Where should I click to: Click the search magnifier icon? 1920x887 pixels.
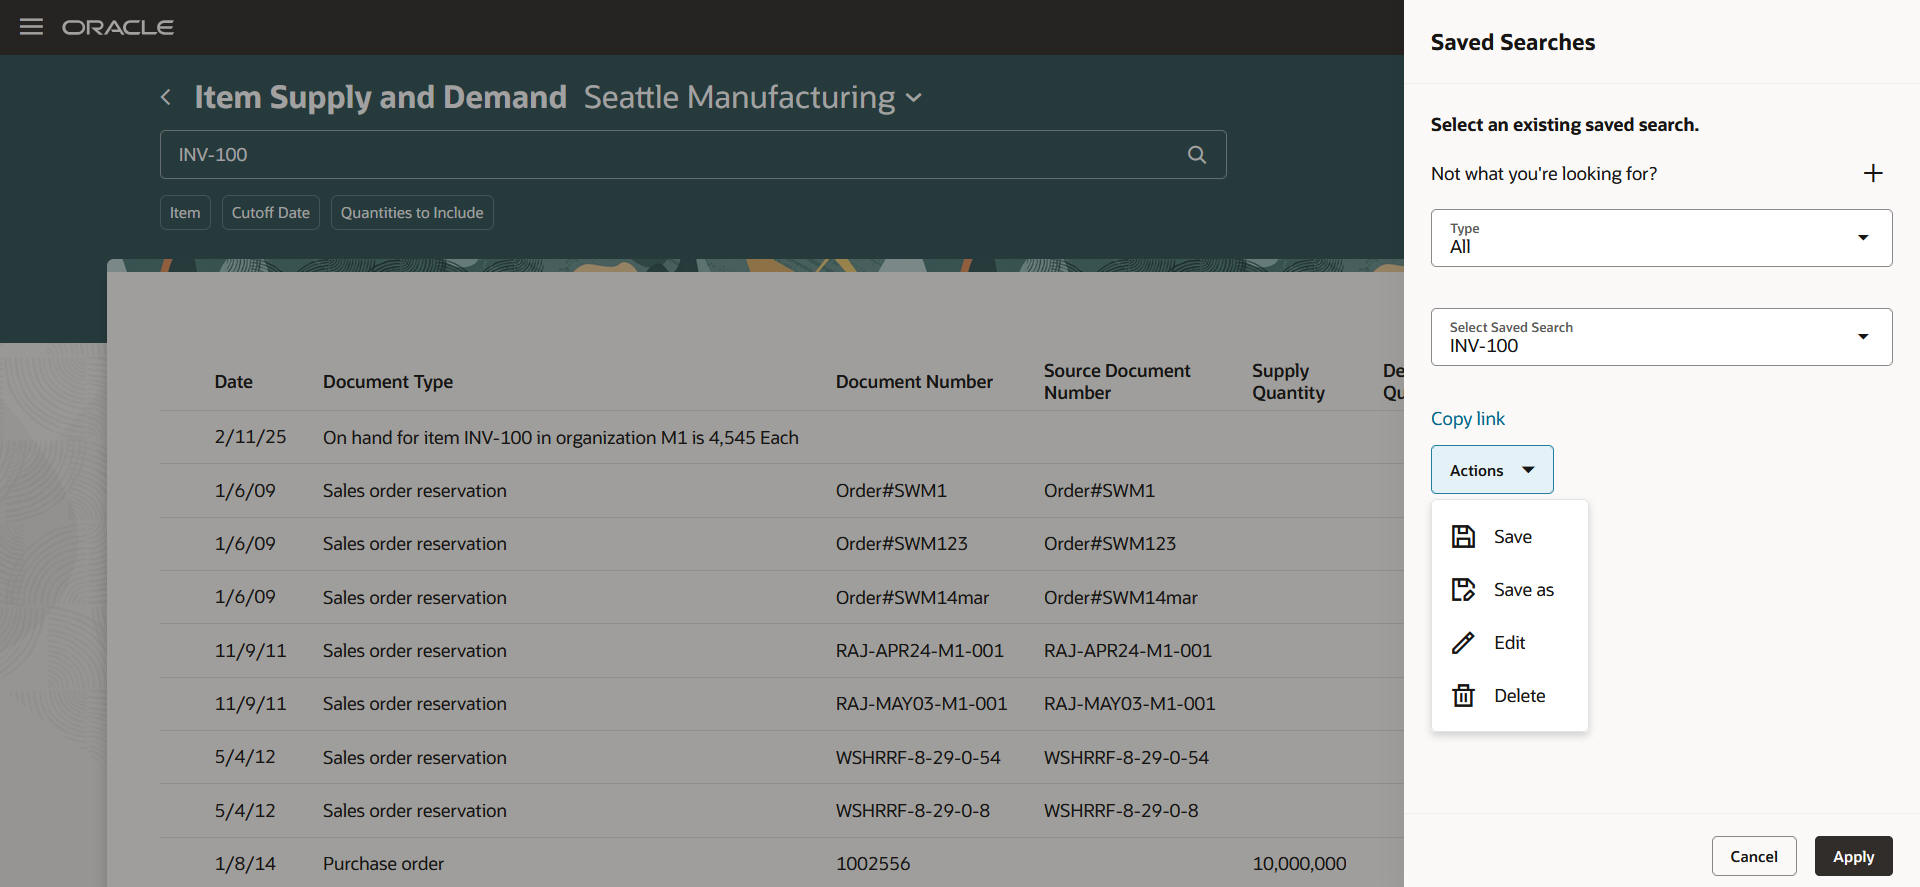1196,155
